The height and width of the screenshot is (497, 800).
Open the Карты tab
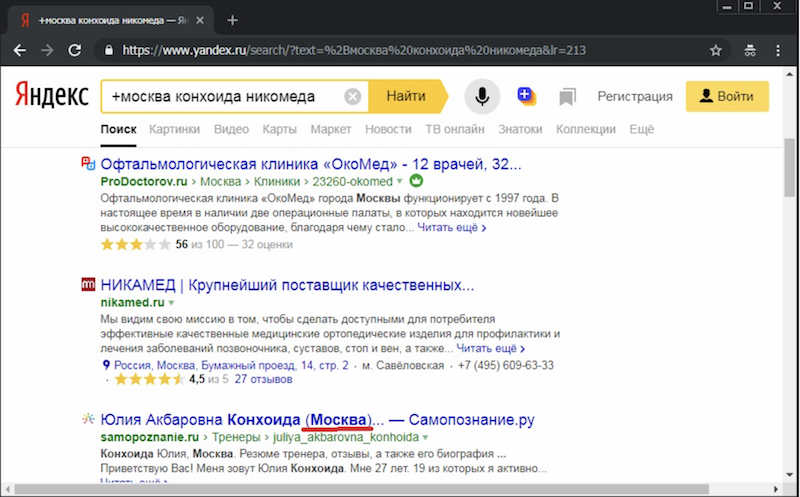tap(280, 129)
